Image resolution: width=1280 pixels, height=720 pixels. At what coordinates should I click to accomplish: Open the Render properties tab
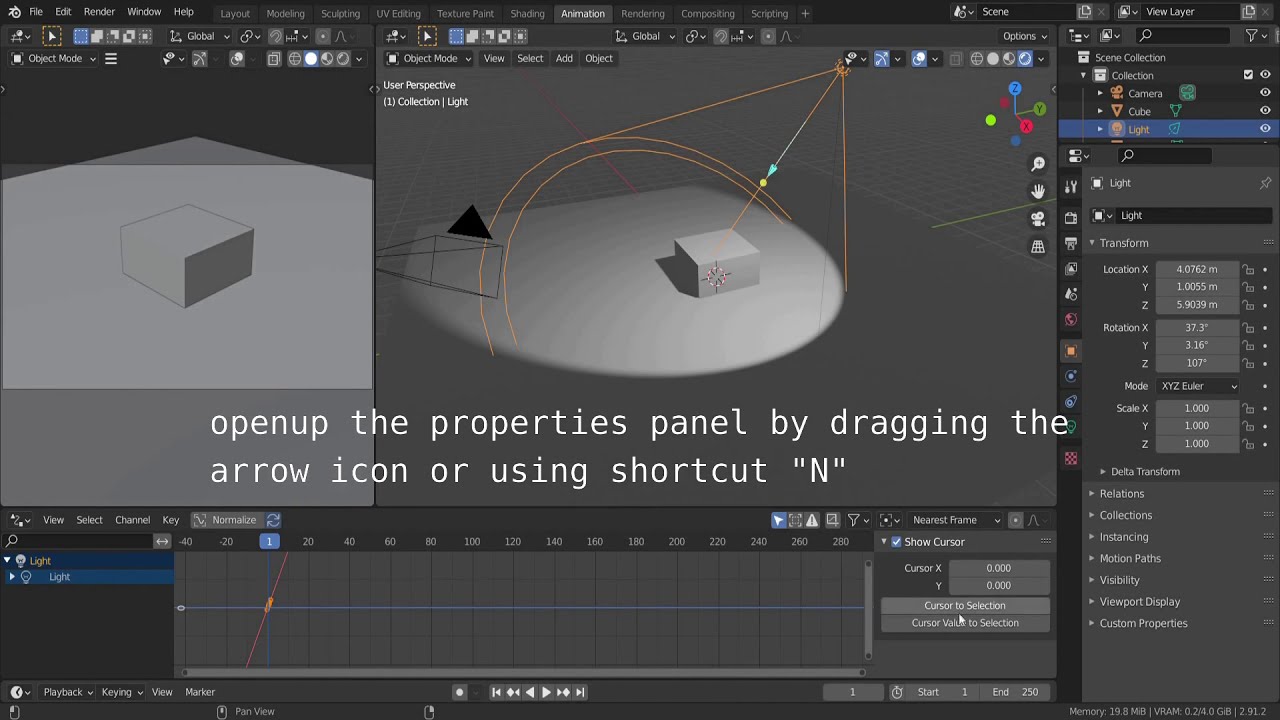(1071, 217)
